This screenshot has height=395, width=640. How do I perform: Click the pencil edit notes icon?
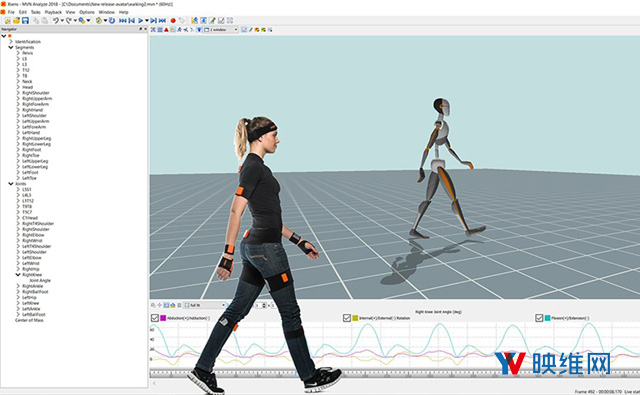pyautogui.click(x=212, y=20)
